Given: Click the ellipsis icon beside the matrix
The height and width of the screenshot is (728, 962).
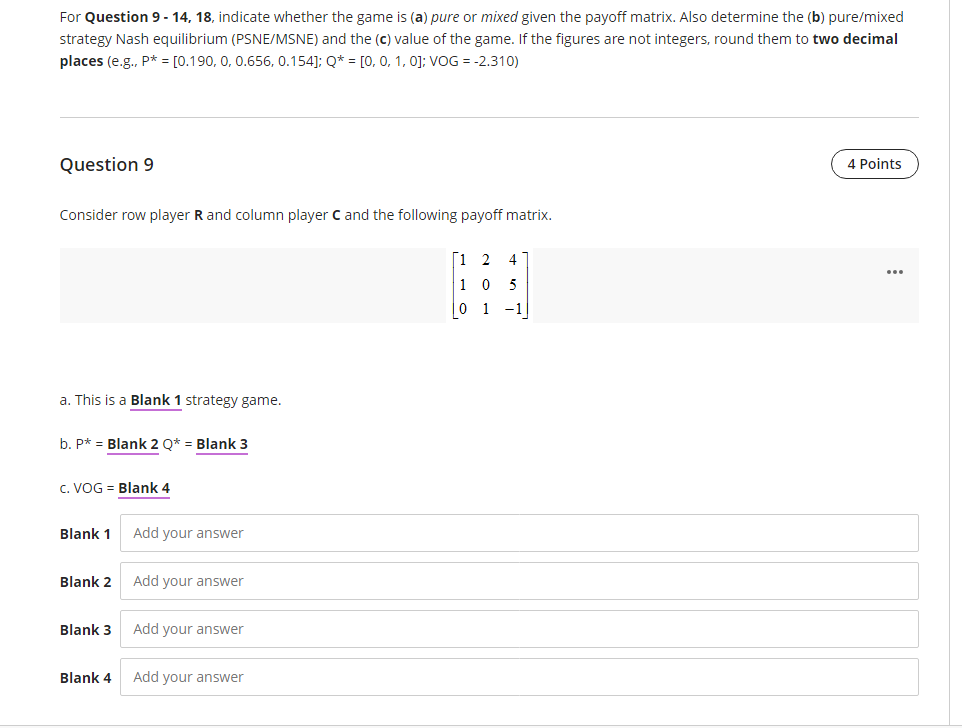Looking at the screenshot, I should pos(895,271).
